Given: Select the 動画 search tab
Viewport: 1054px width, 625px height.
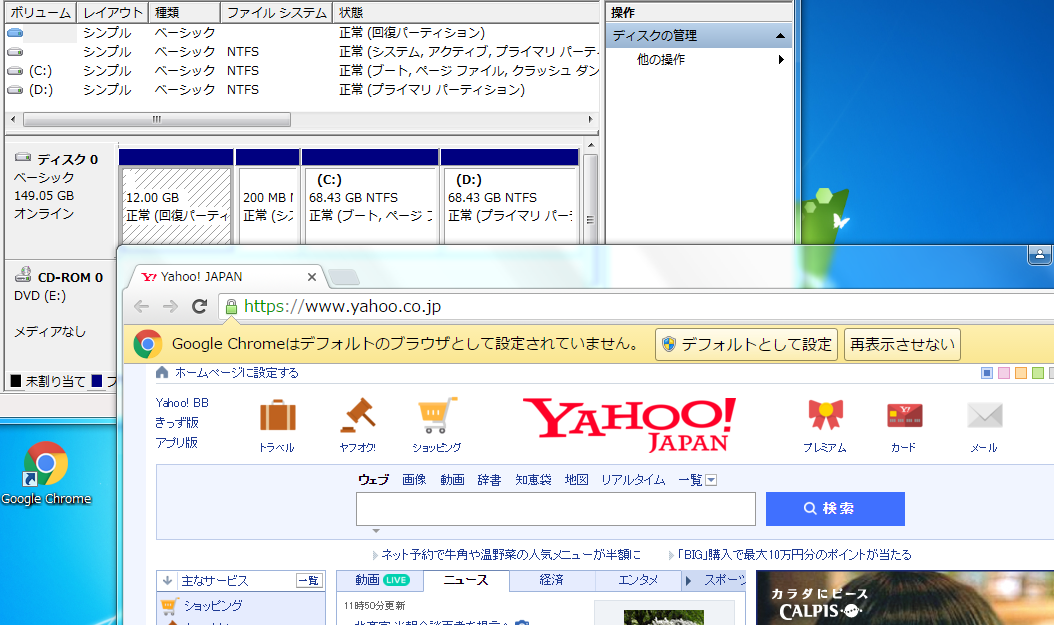Looking at the screenshot, I should coord(452,480).
